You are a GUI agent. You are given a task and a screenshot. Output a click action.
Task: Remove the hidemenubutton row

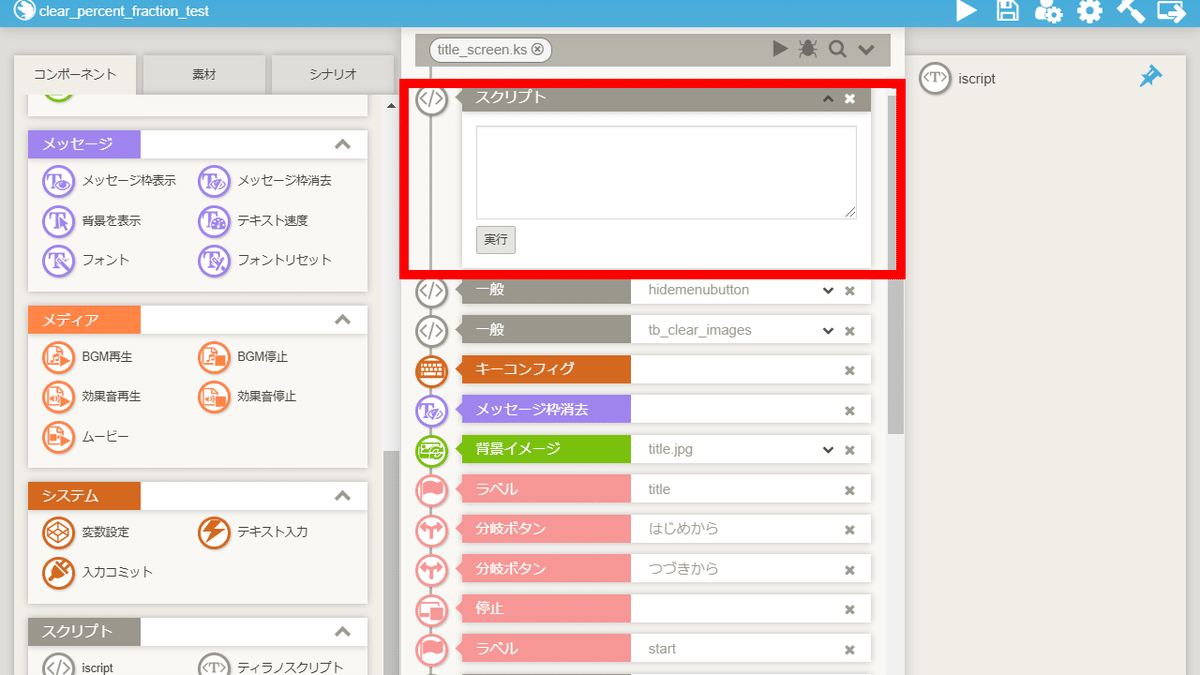[x=850, y=291]
